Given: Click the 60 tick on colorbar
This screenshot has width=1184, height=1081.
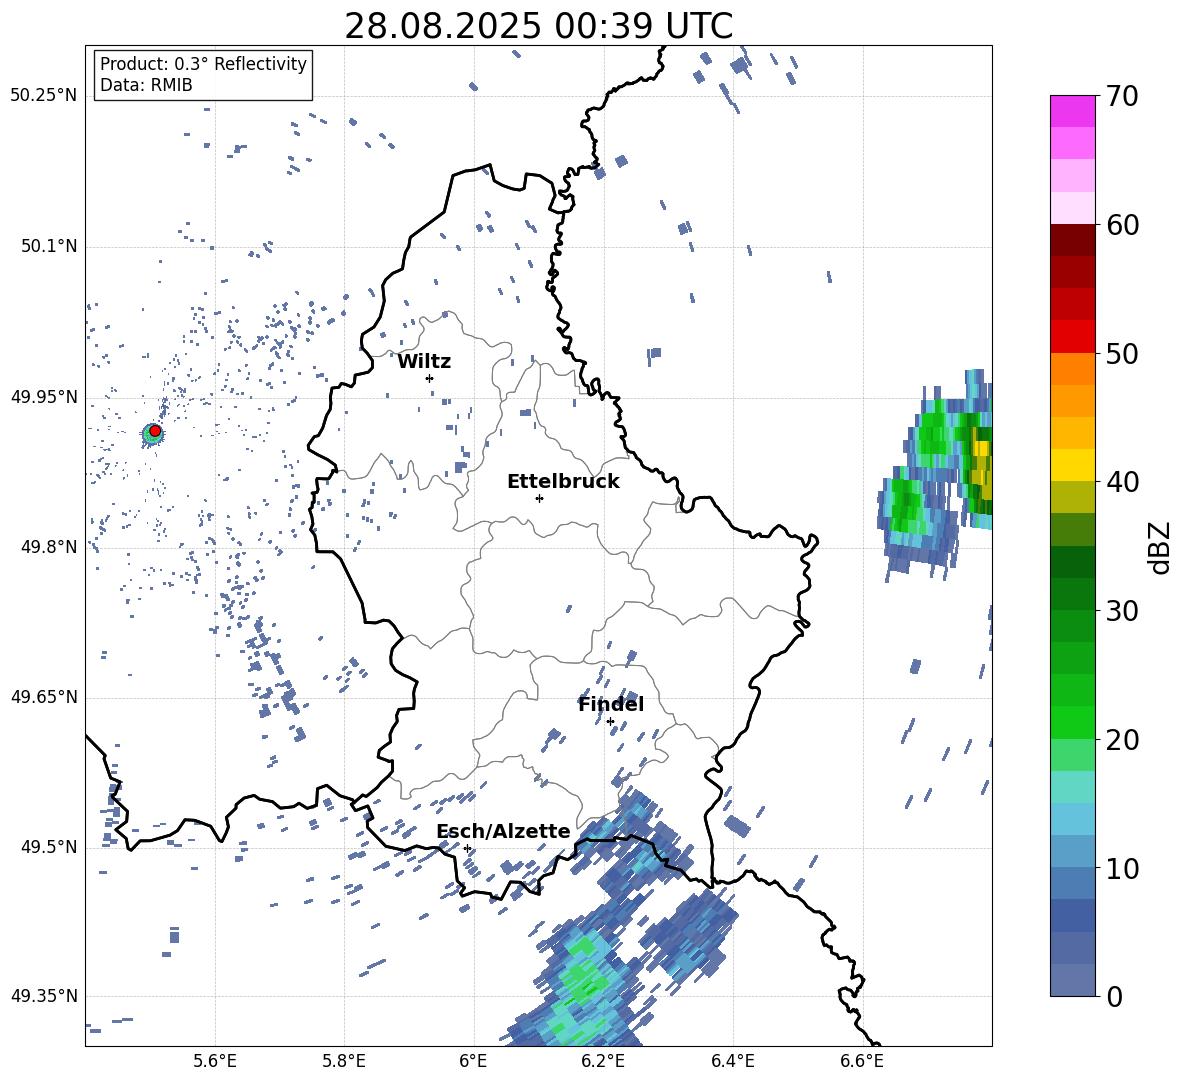Looking at the screenshot, I should tap(1122, 225).
